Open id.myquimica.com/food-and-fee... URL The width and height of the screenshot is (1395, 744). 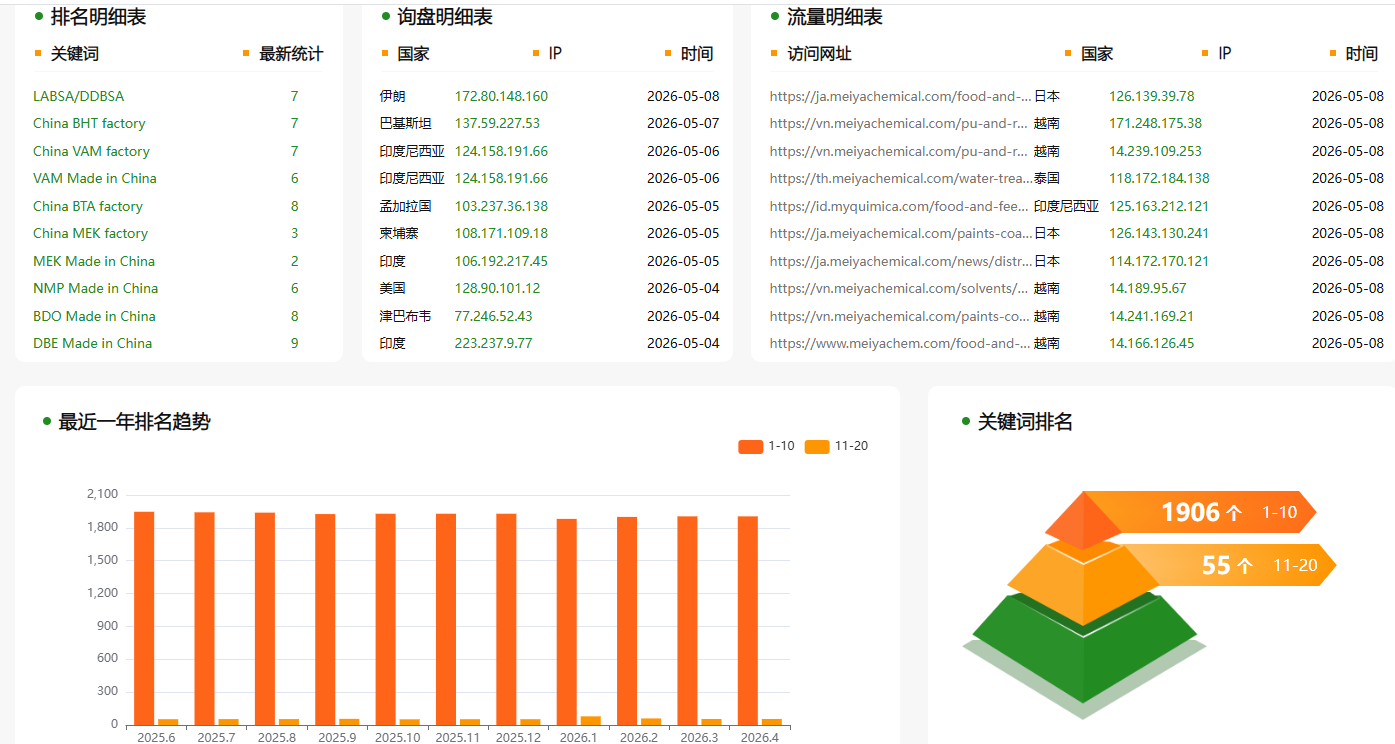click(x=900, y=206)
